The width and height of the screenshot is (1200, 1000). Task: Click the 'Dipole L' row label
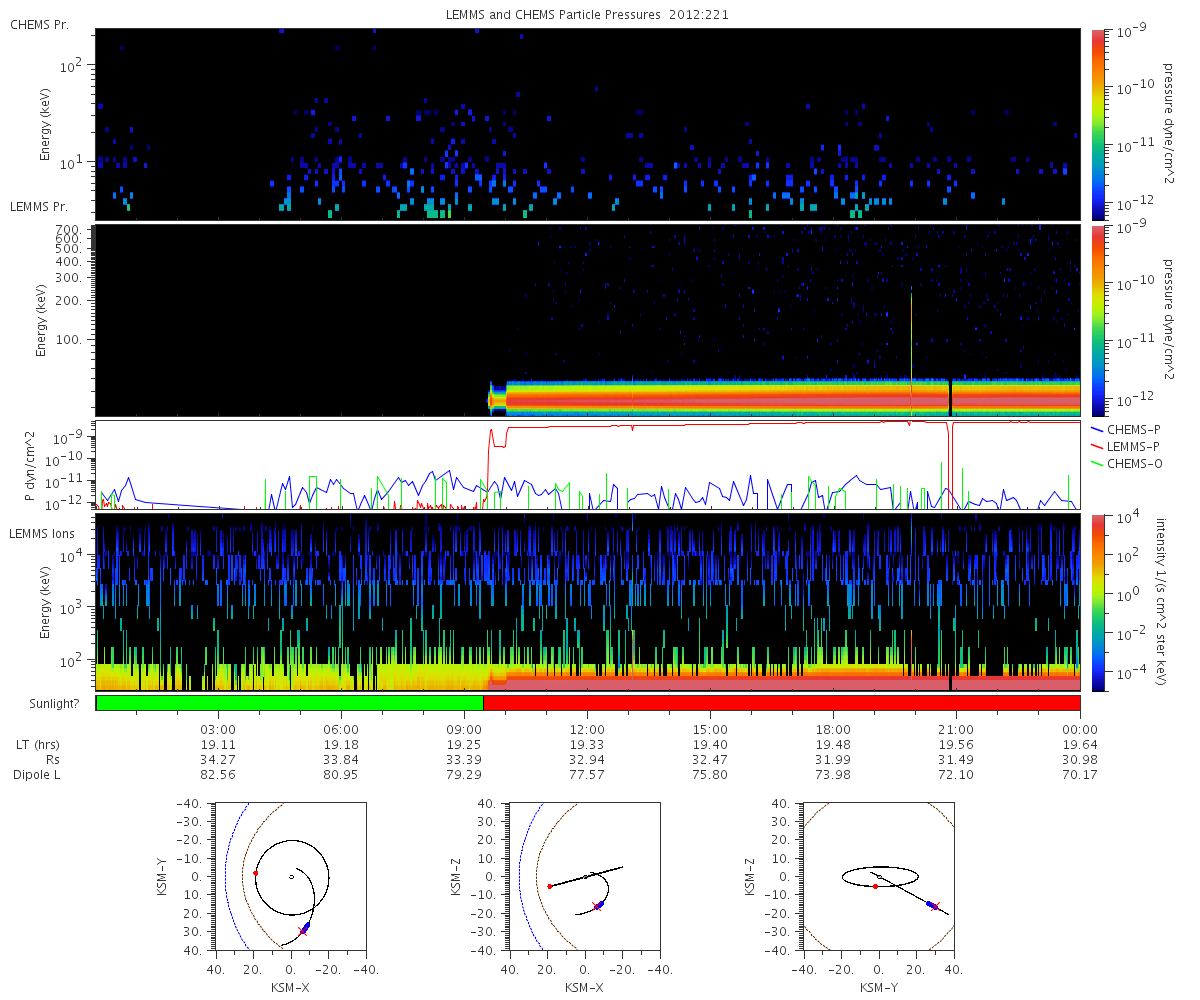[x=37, y=775]
